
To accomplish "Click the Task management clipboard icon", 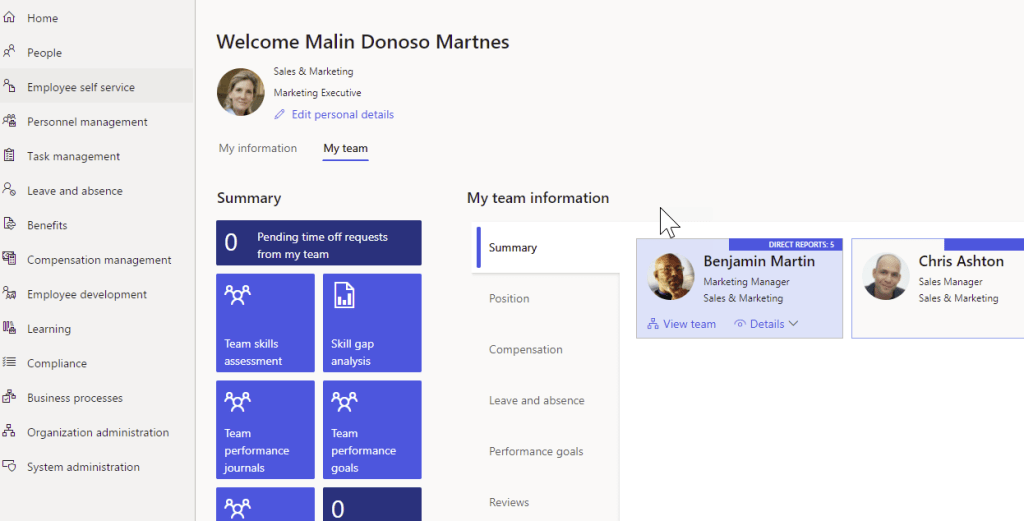I will pyautogui.click(x=9, y=156).
